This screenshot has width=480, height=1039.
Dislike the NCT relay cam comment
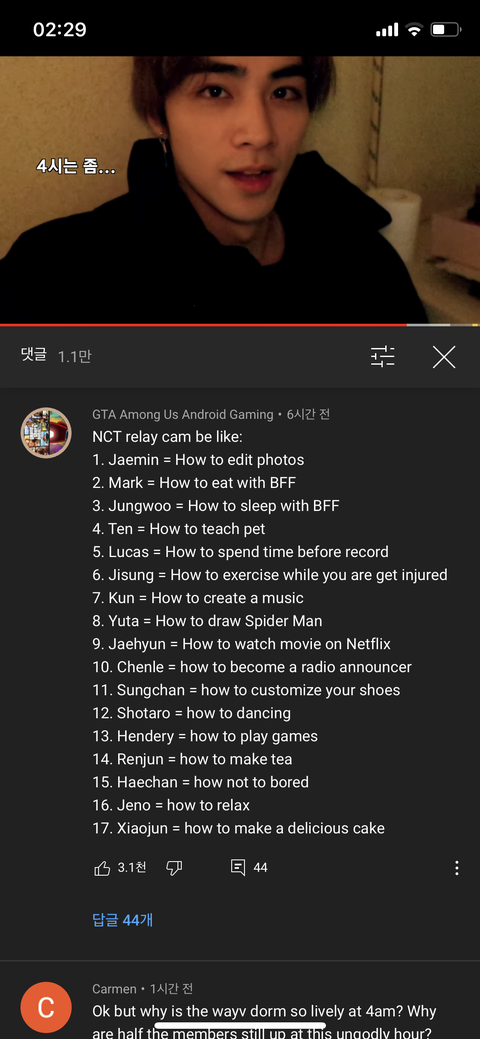coord(174,868)
